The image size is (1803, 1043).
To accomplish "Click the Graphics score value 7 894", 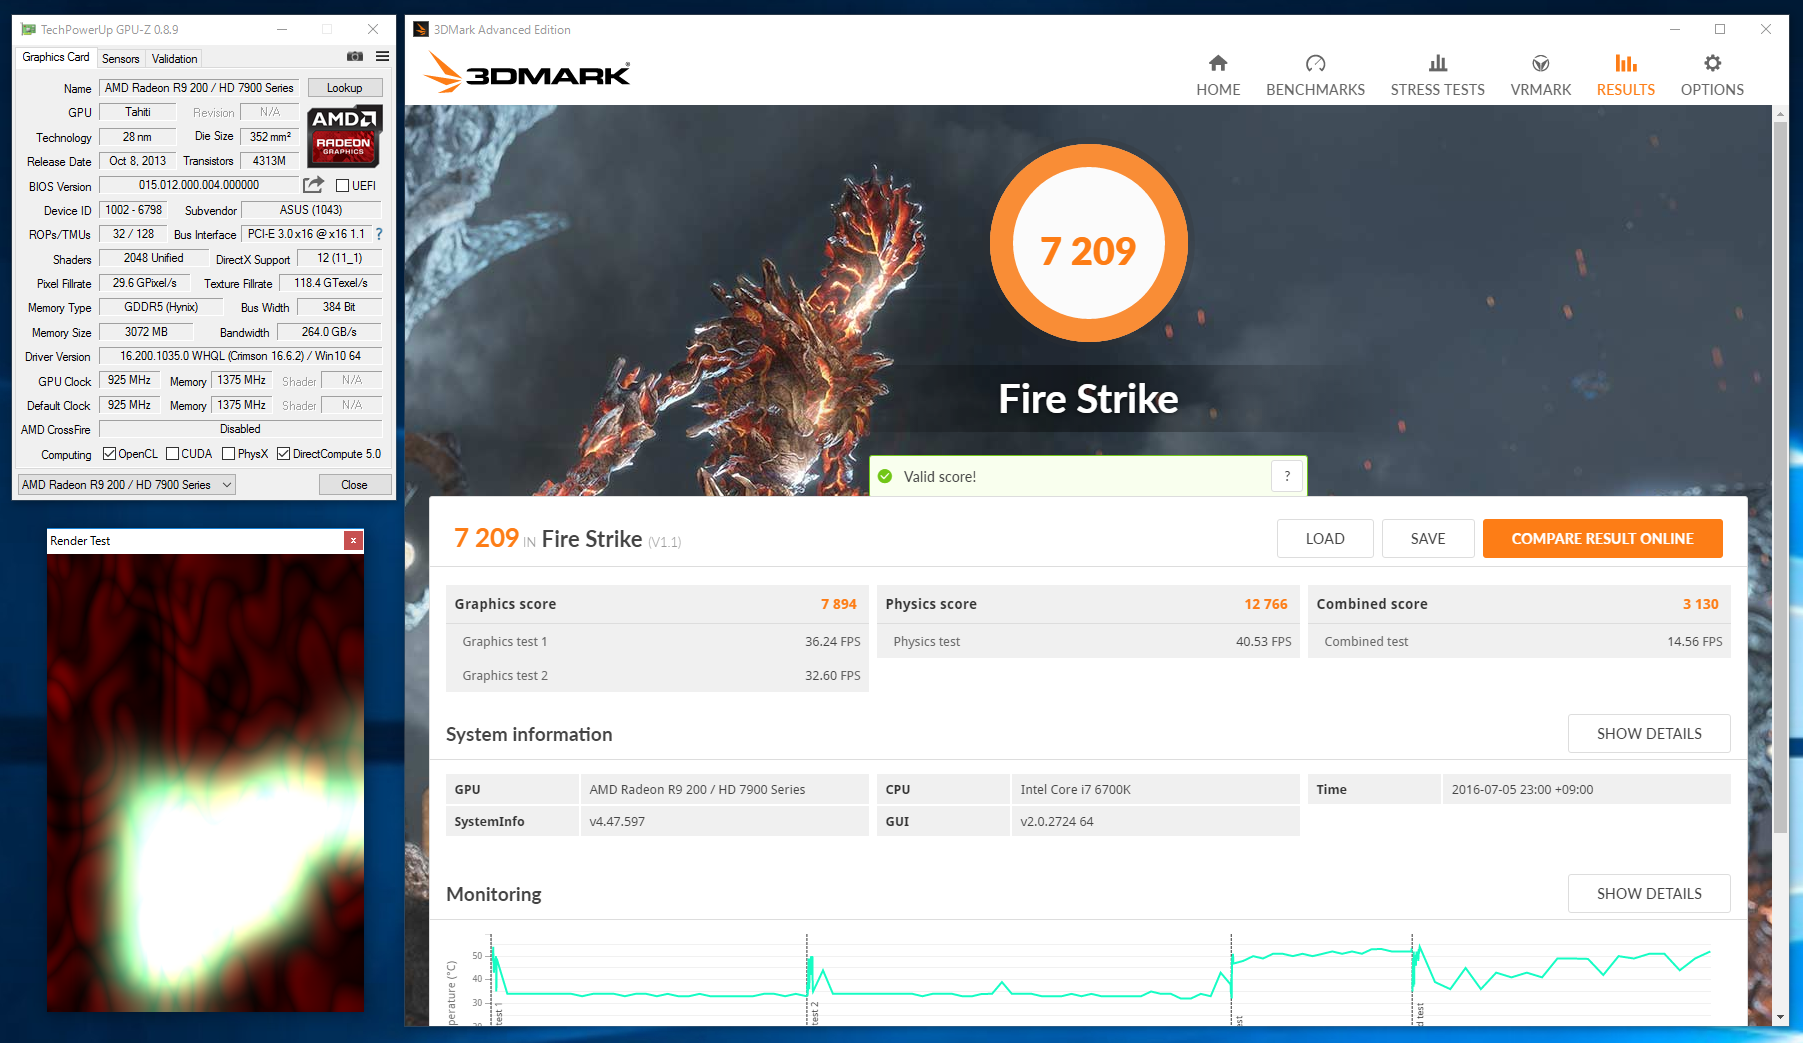I will click(x=838, y=604).
